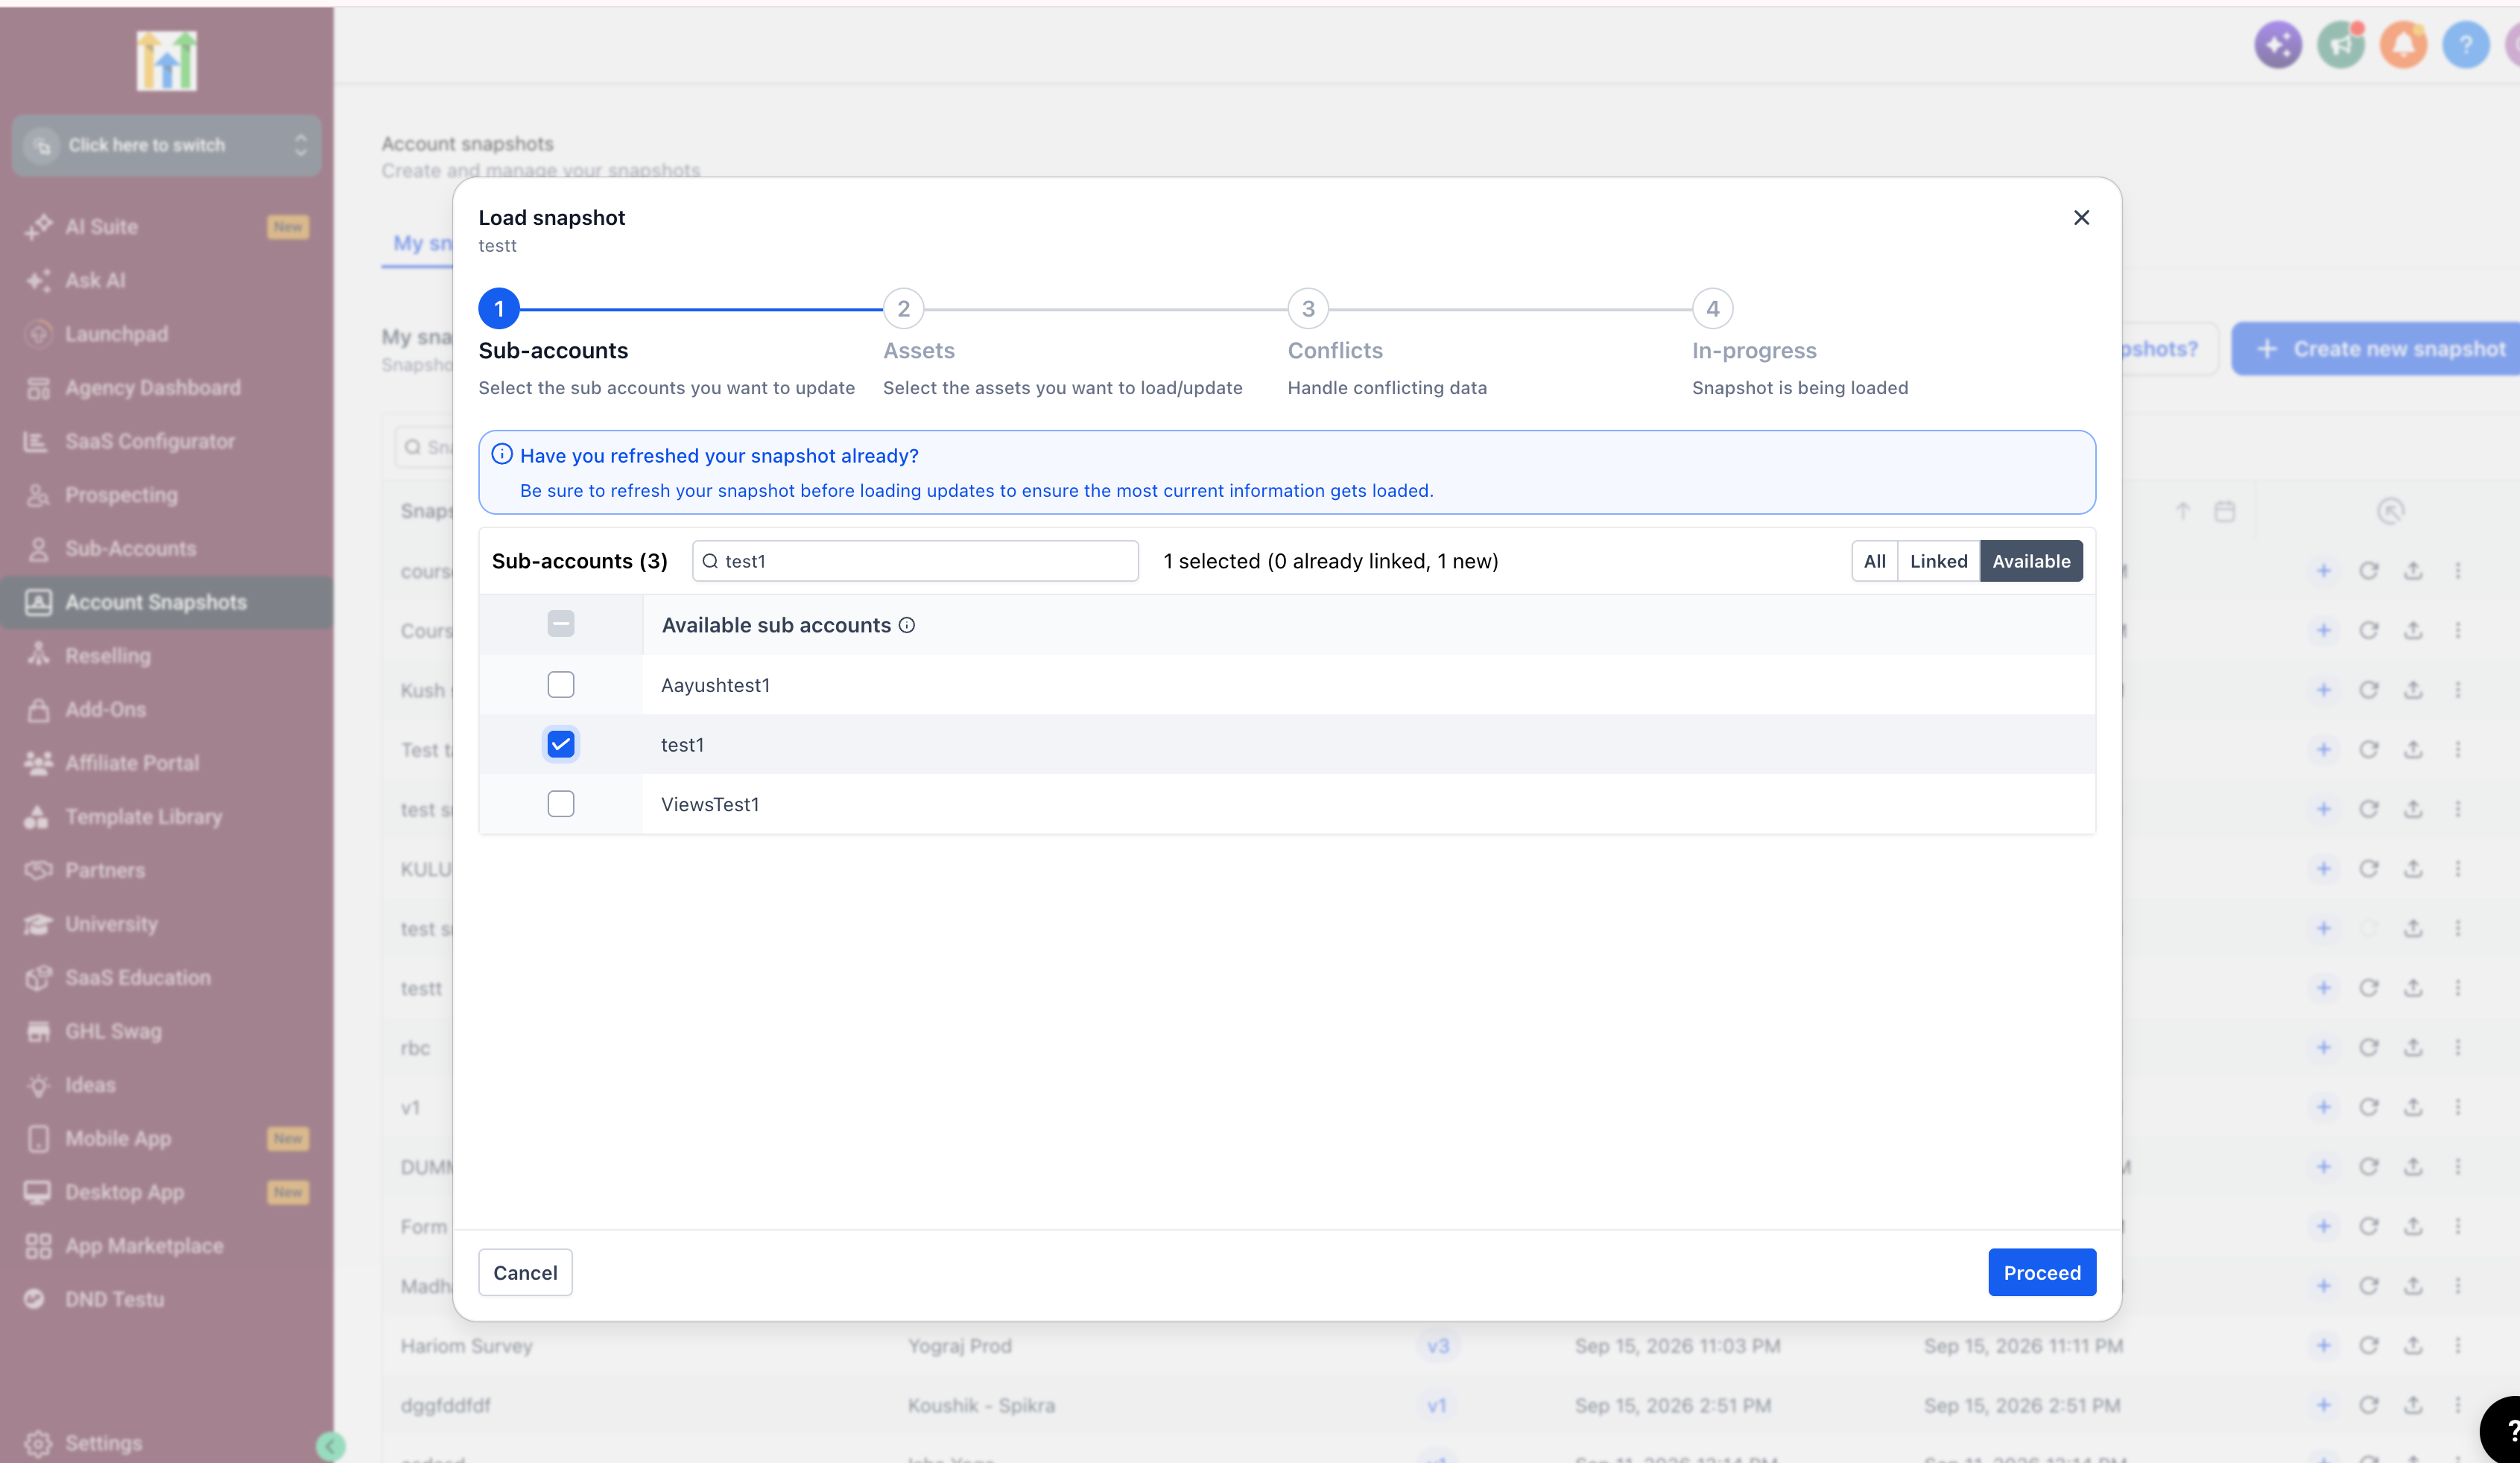Open AI Suite in sidebar
This screenshot has width=2520, height=1463.
pos(166,227)
